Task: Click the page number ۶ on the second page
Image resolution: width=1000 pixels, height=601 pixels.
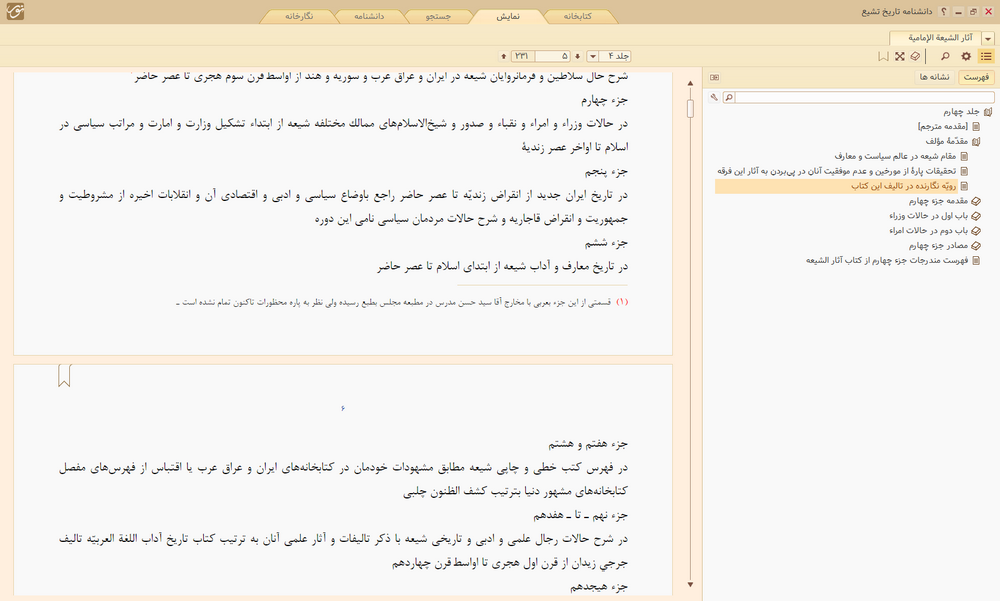Action: pos(343,408)
